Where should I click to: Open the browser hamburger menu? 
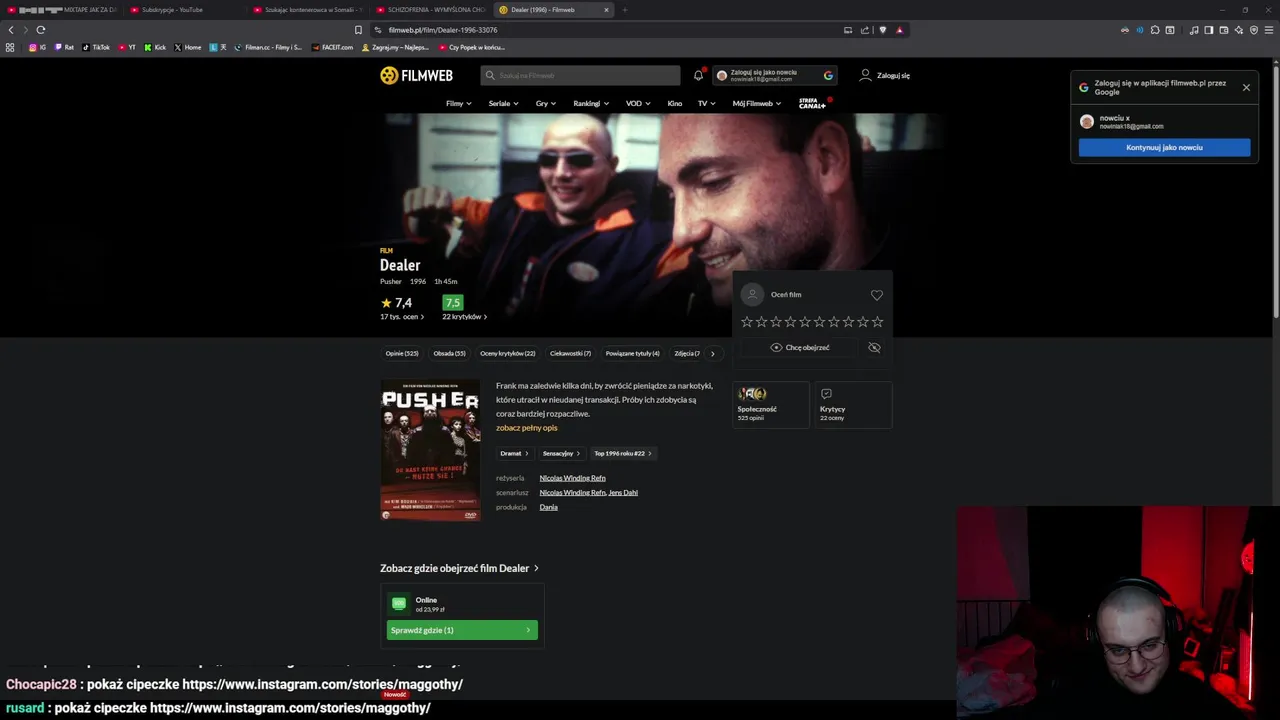pos(1269,30)
